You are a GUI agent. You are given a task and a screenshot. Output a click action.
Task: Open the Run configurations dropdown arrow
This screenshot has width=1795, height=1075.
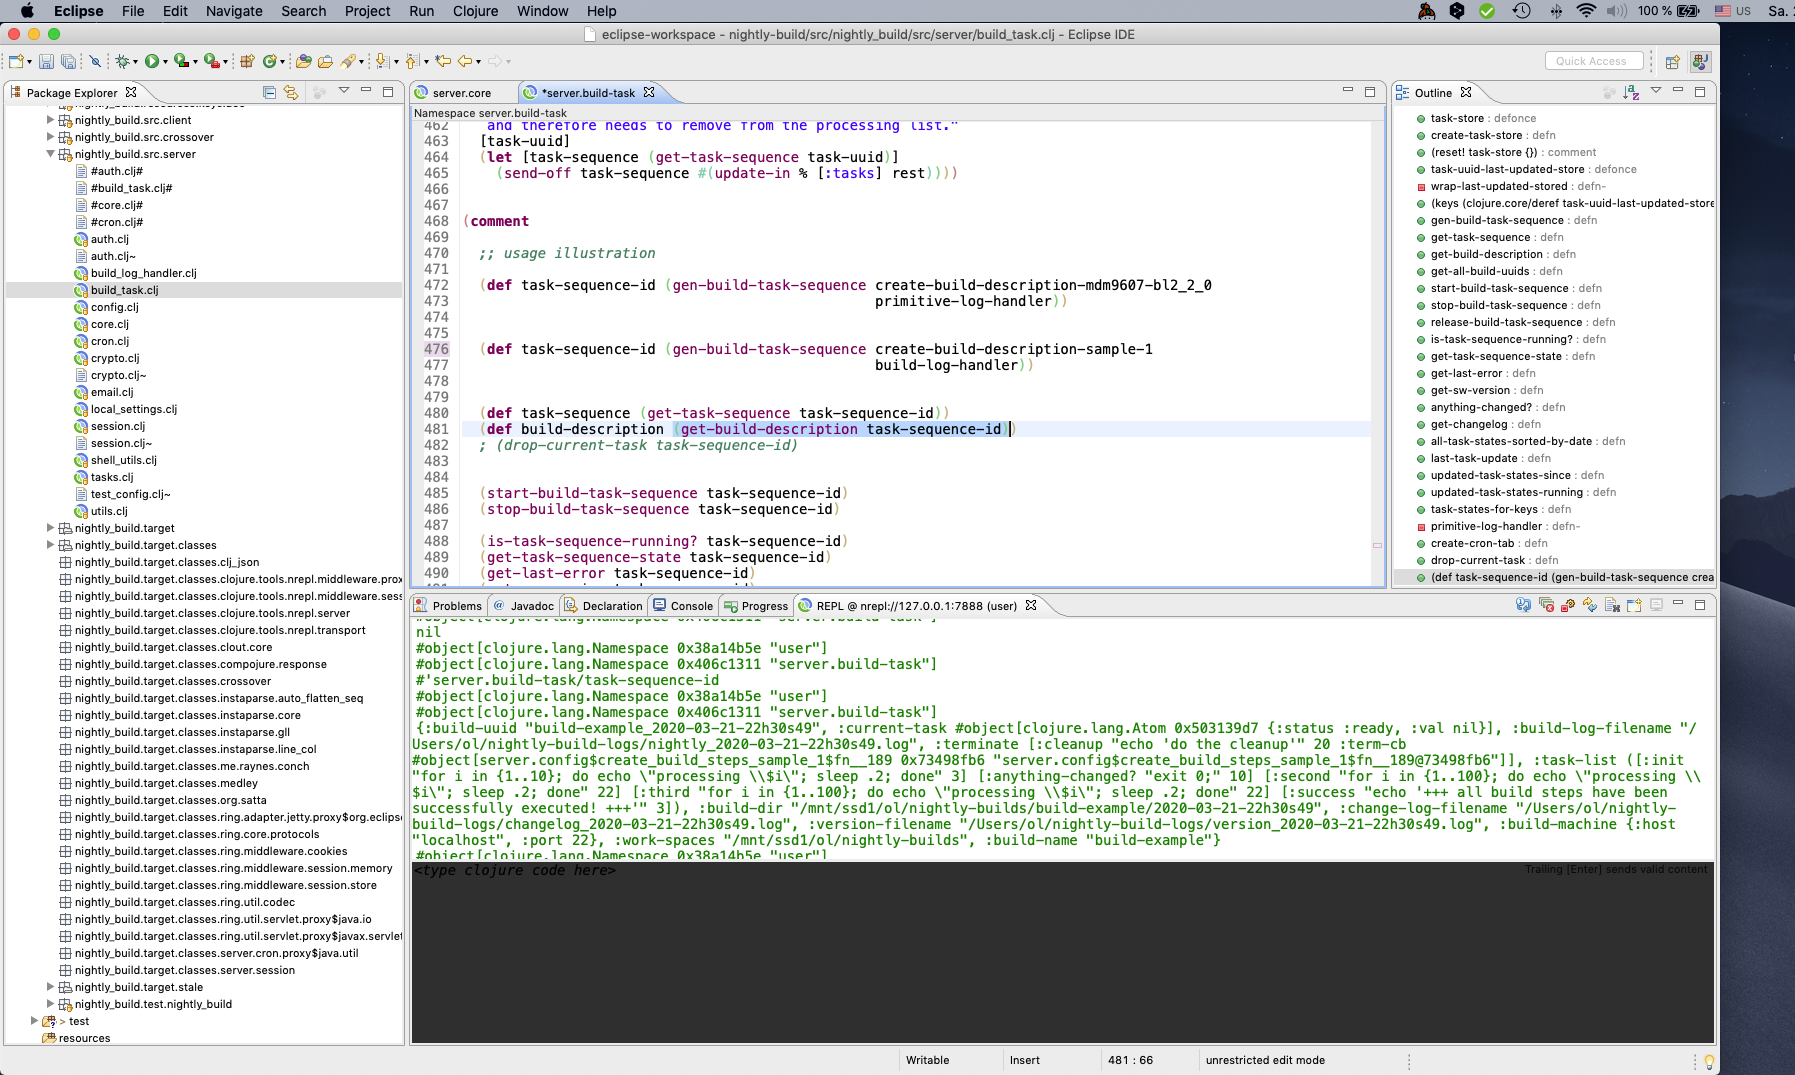[x=165, y=61]
